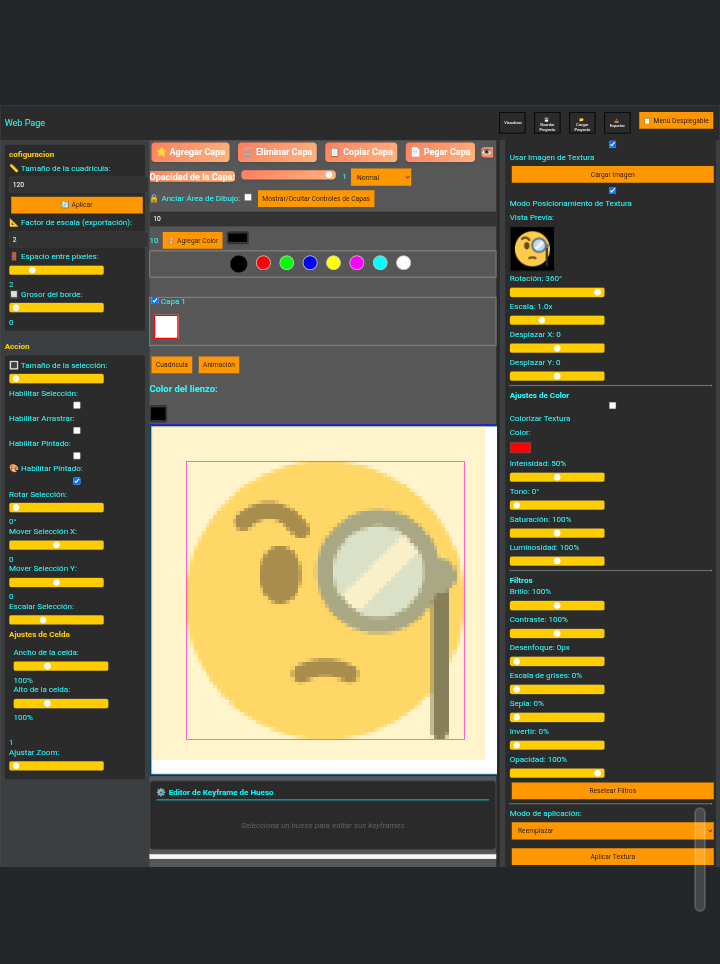Toggle the Colorizar Textura checkbox
Image resolution: width=720 pixels, height=964 pixels.
[x=612, y=406]
